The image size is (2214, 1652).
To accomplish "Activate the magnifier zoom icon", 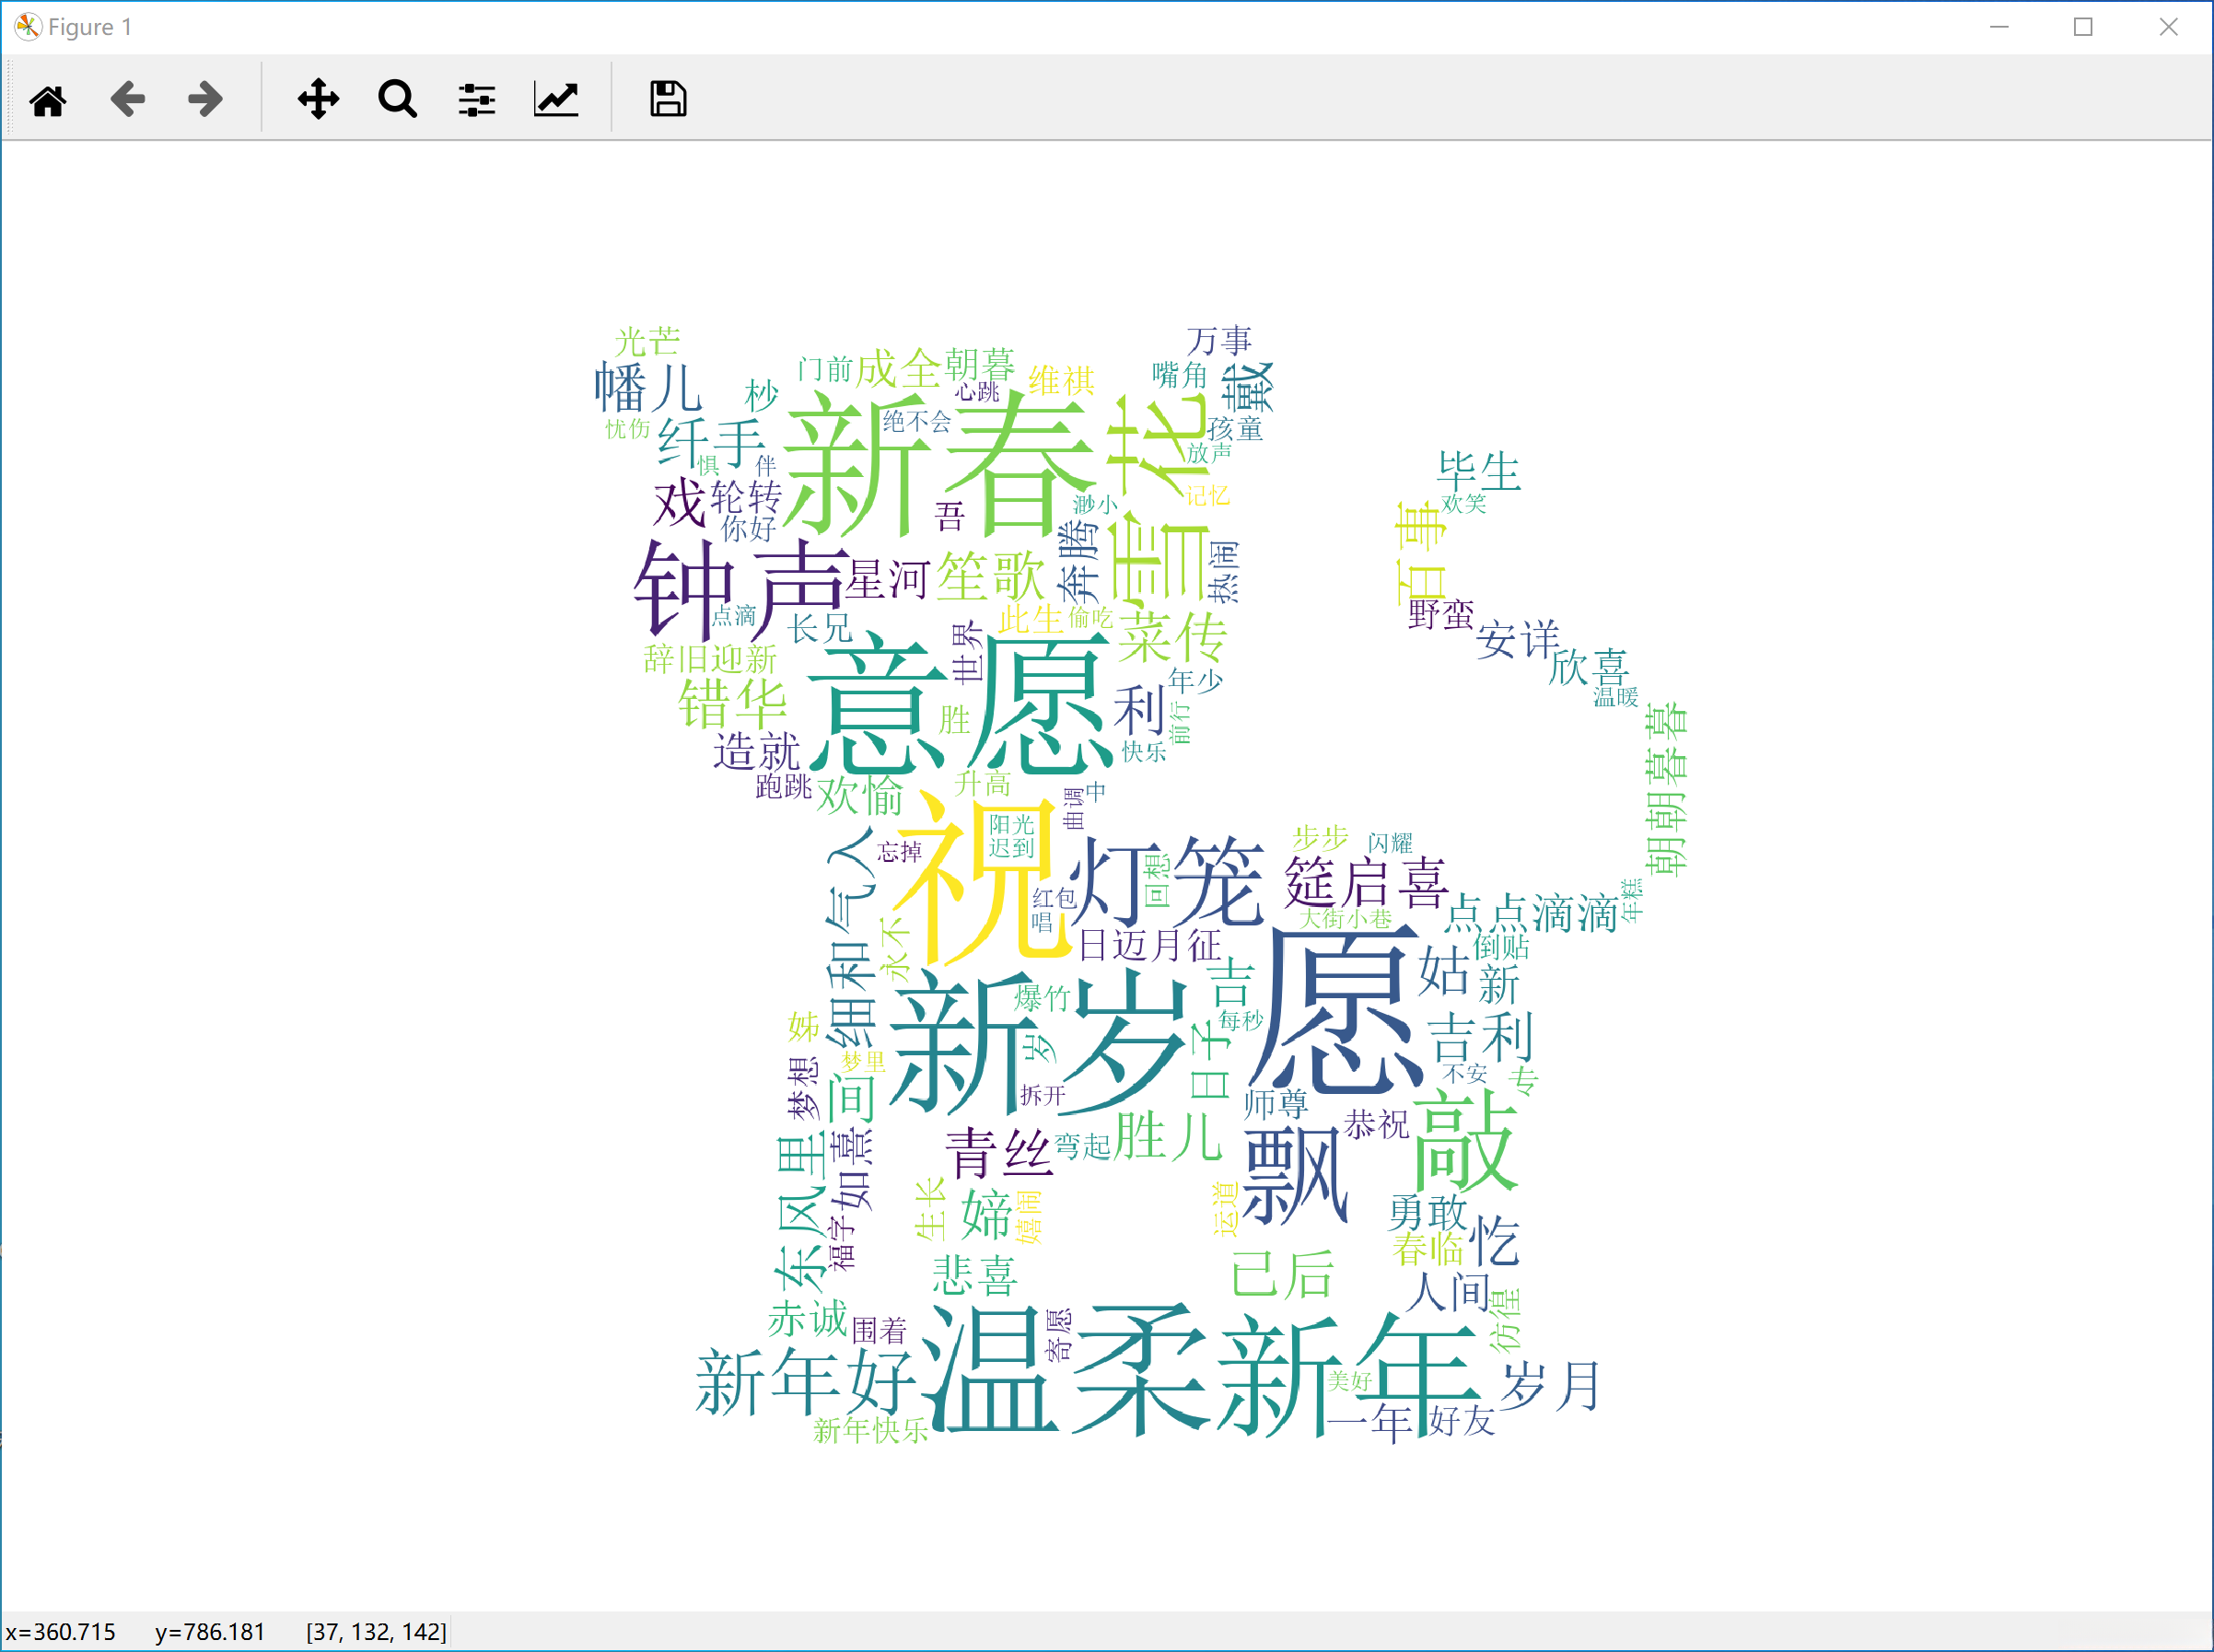I will pos(396,99).
